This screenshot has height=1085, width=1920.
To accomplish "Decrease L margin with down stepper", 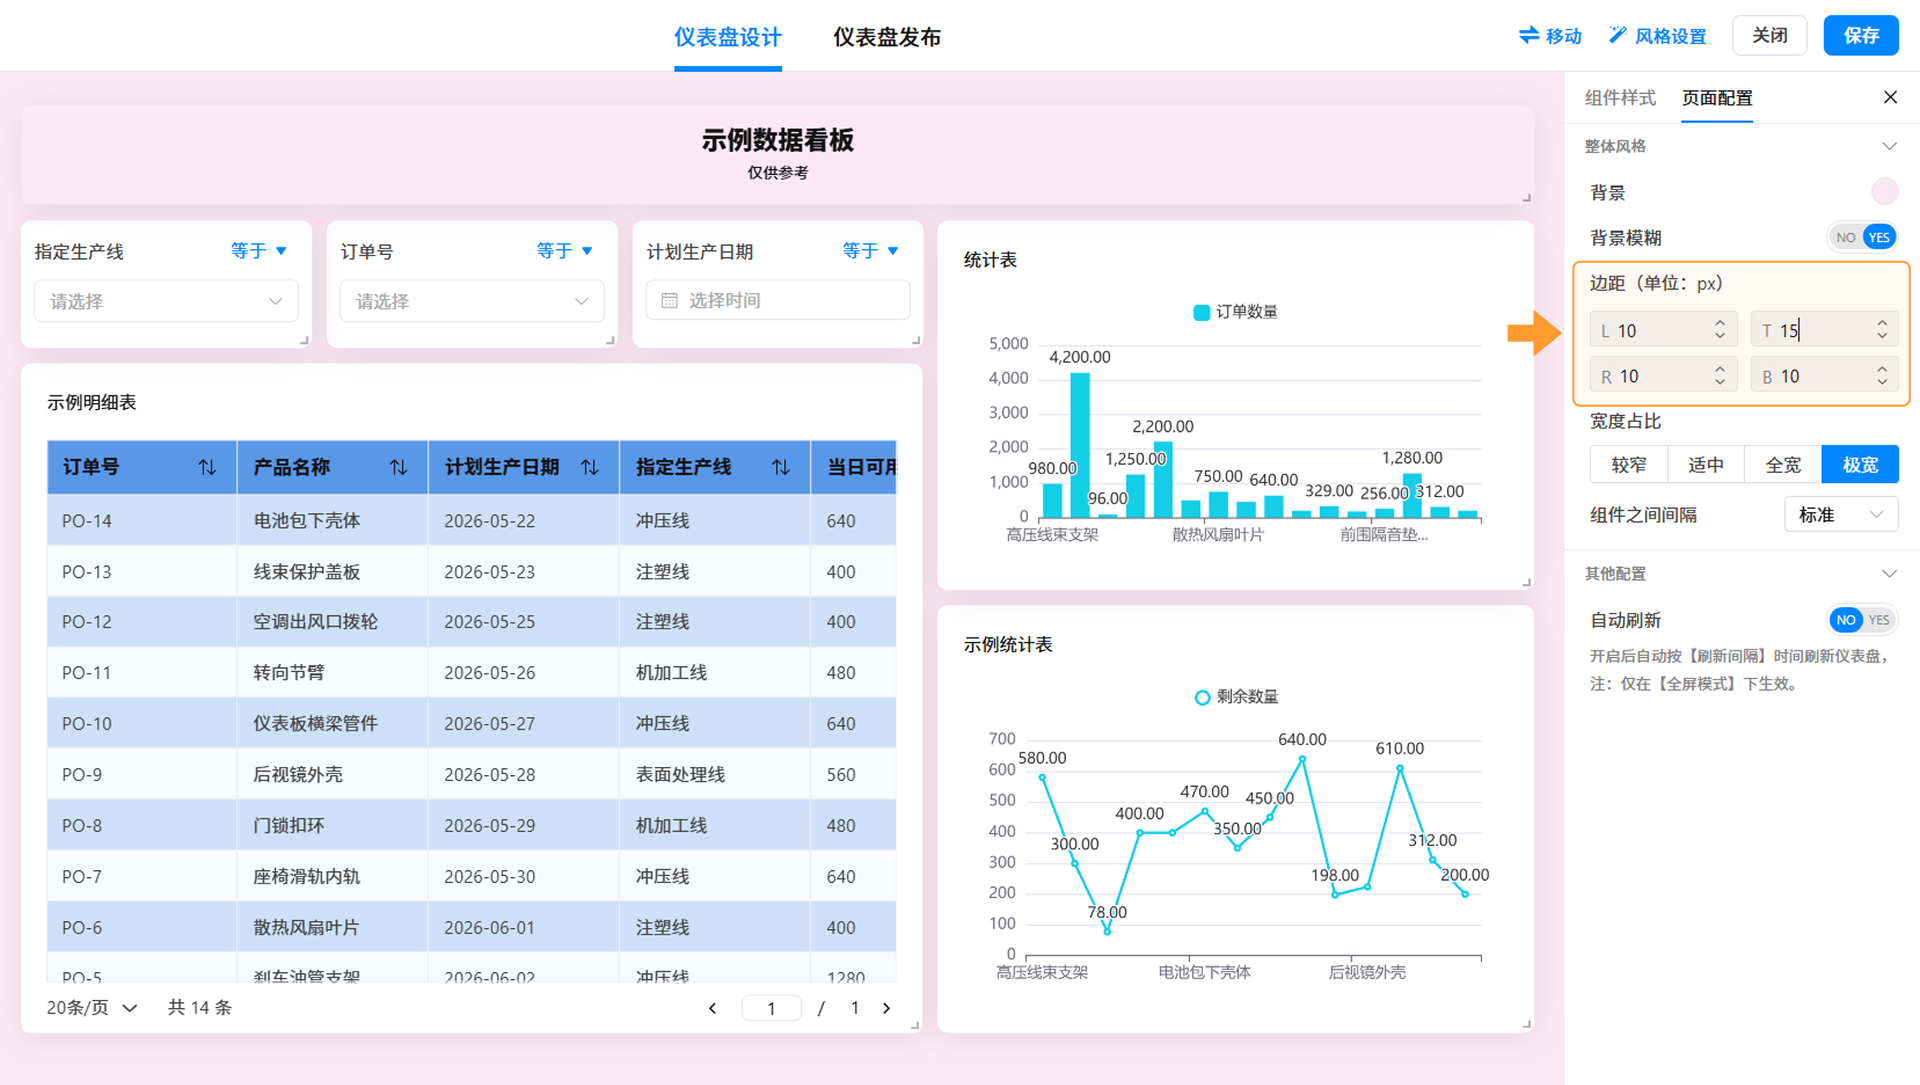I will [x=1720, y=336].
